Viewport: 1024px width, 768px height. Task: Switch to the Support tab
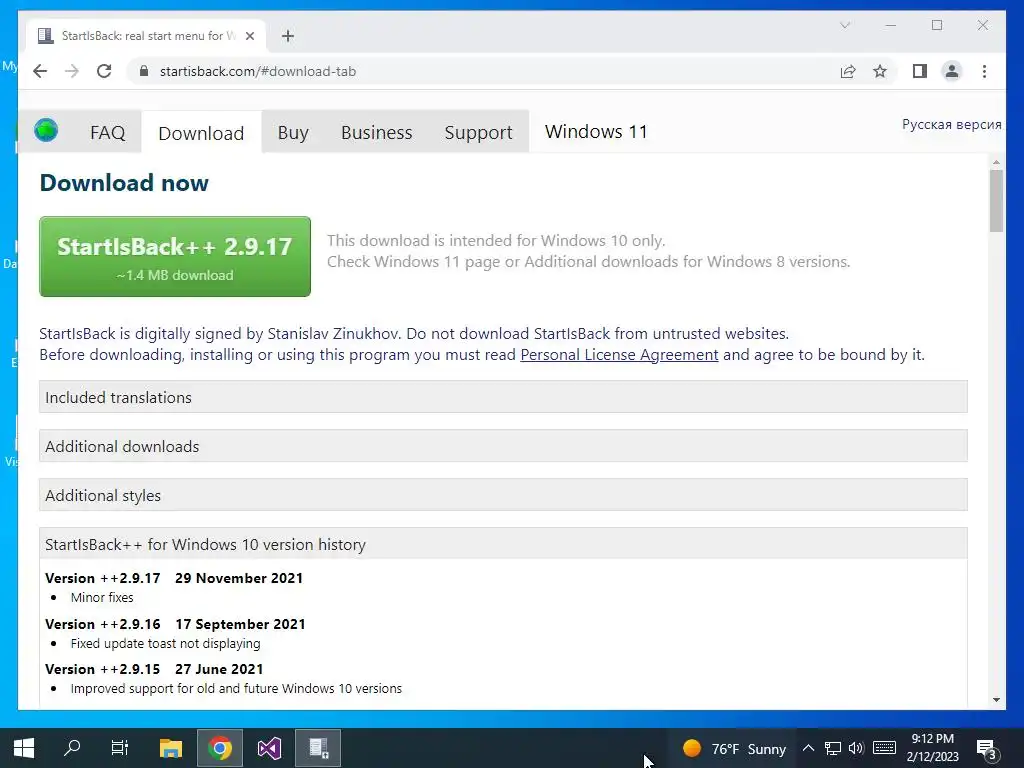(478, 133)
